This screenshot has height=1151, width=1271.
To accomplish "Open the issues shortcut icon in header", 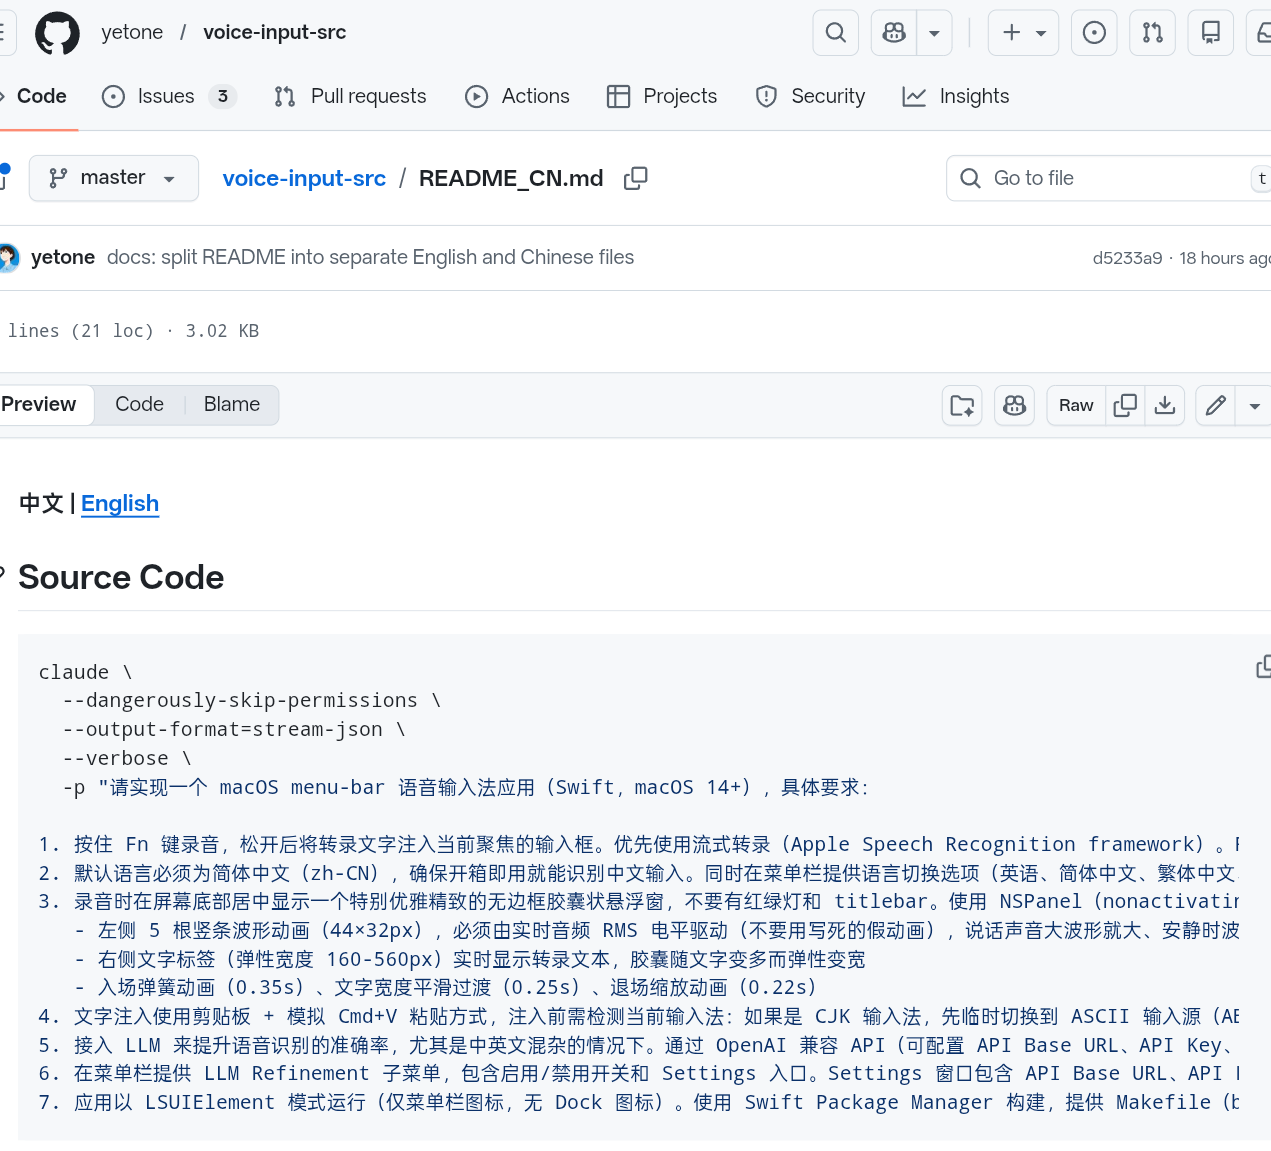I will pos(1094,33).
